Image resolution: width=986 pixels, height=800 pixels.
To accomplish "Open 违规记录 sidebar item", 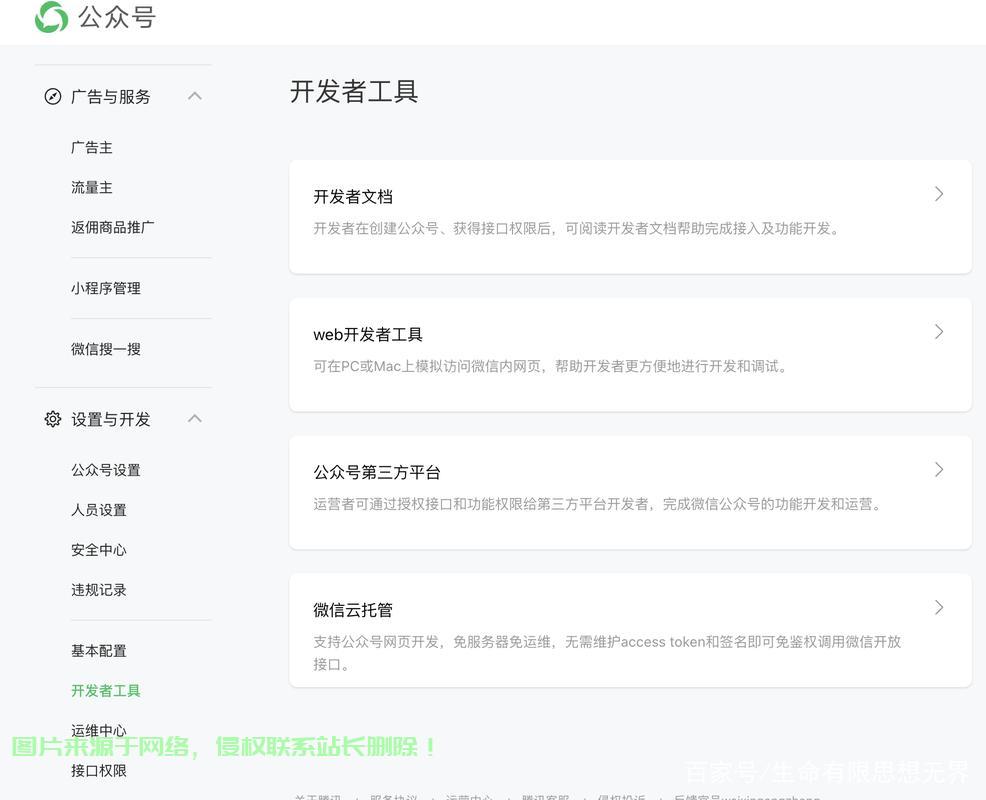I will [x=99, y=590].
